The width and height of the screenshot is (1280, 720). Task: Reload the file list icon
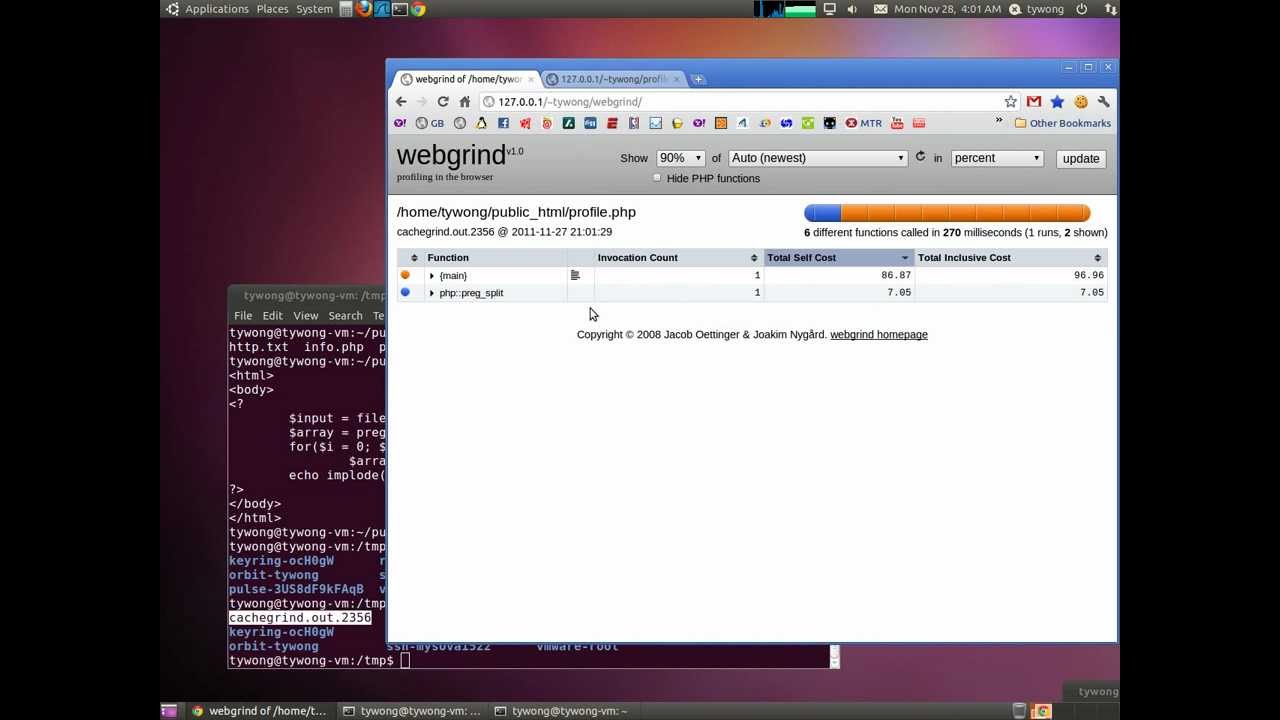[x=920, y=157]
